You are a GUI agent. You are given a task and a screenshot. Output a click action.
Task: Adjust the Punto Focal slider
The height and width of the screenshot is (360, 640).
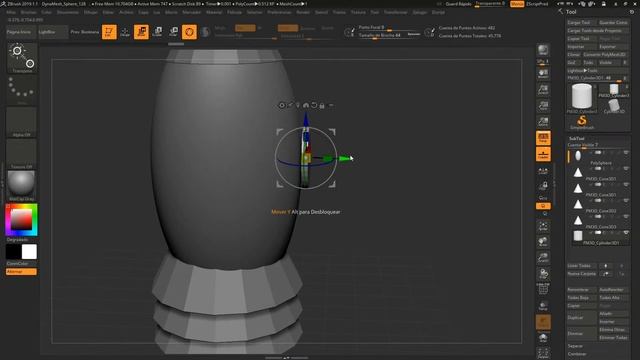tap(390, 28)
